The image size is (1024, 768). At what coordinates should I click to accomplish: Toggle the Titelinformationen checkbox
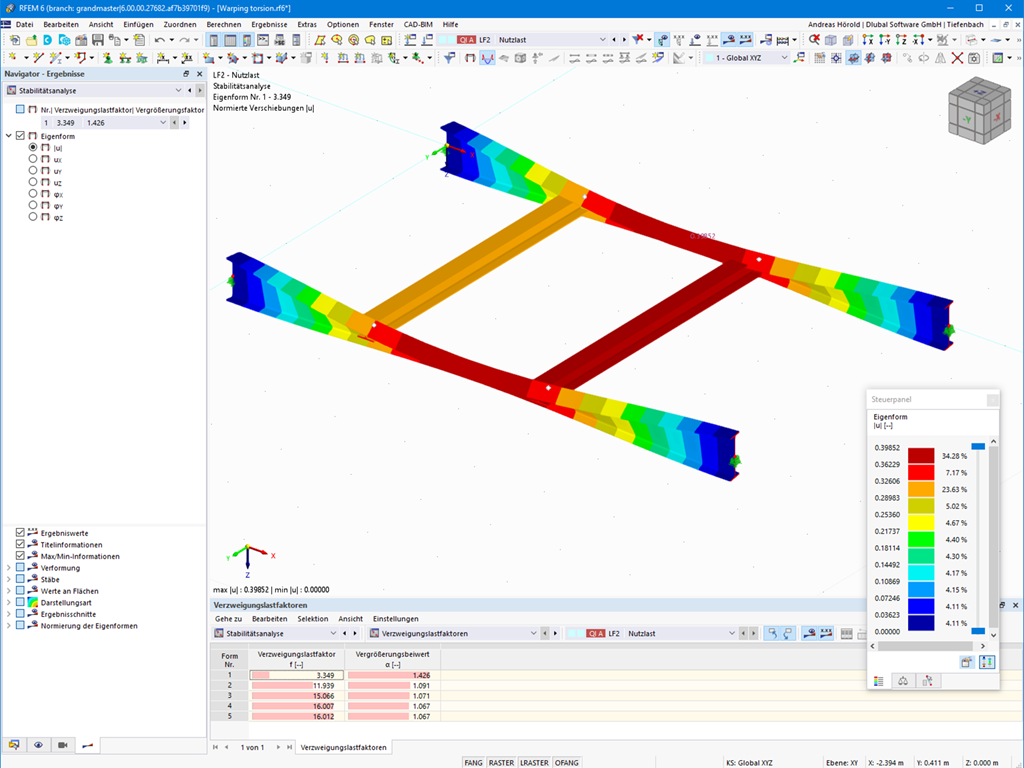pos(20,544)
